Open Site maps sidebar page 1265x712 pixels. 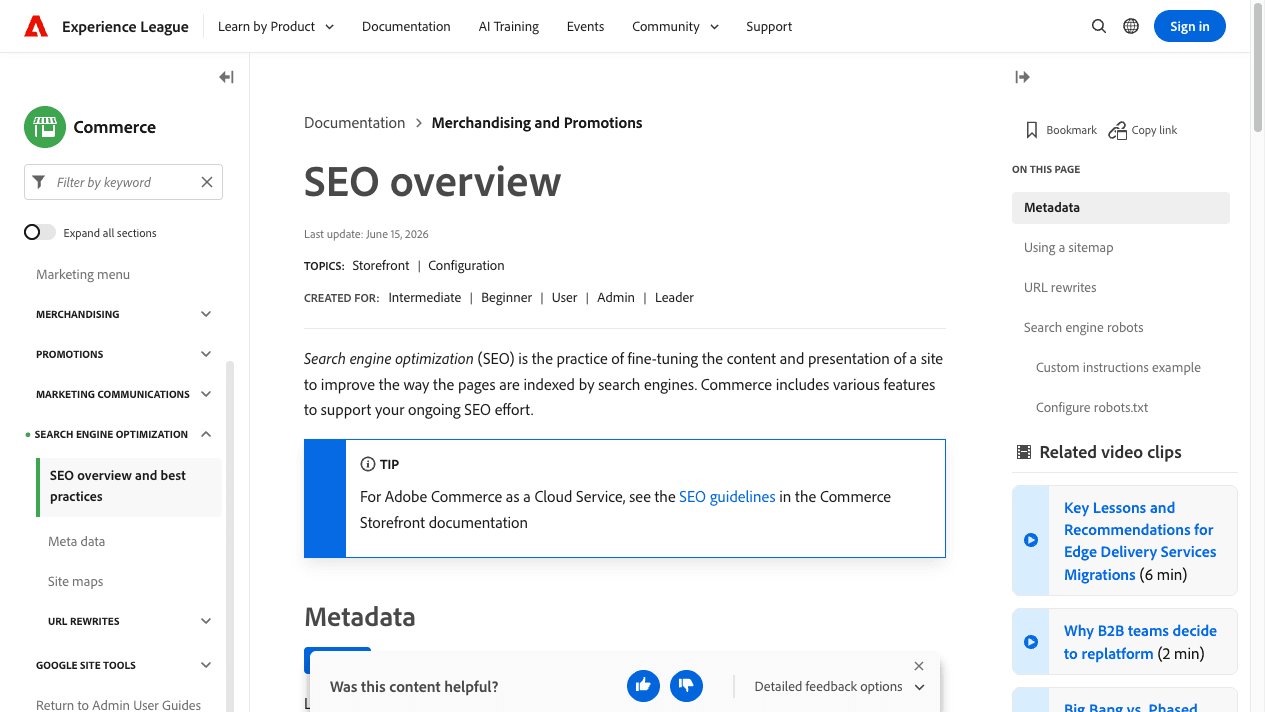pyautogui.click(x=75, y=581)
